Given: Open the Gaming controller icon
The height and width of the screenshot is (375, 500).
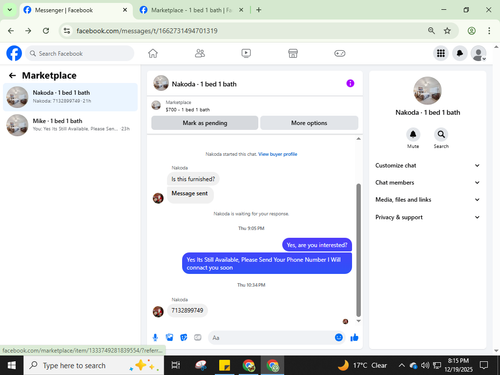Looking at the screenshot, I should 340,53.
